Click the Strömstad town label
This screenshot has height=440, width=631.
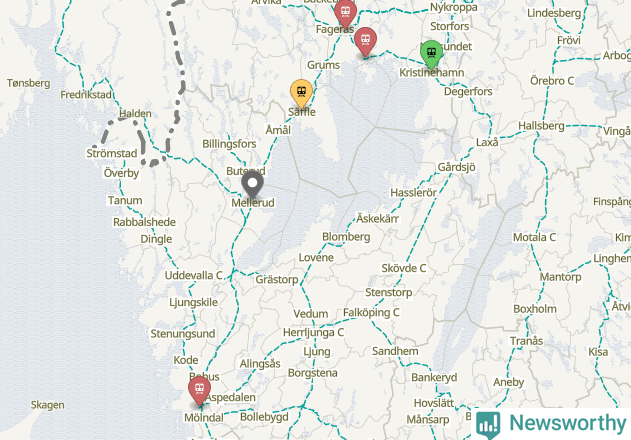point(112,153)
